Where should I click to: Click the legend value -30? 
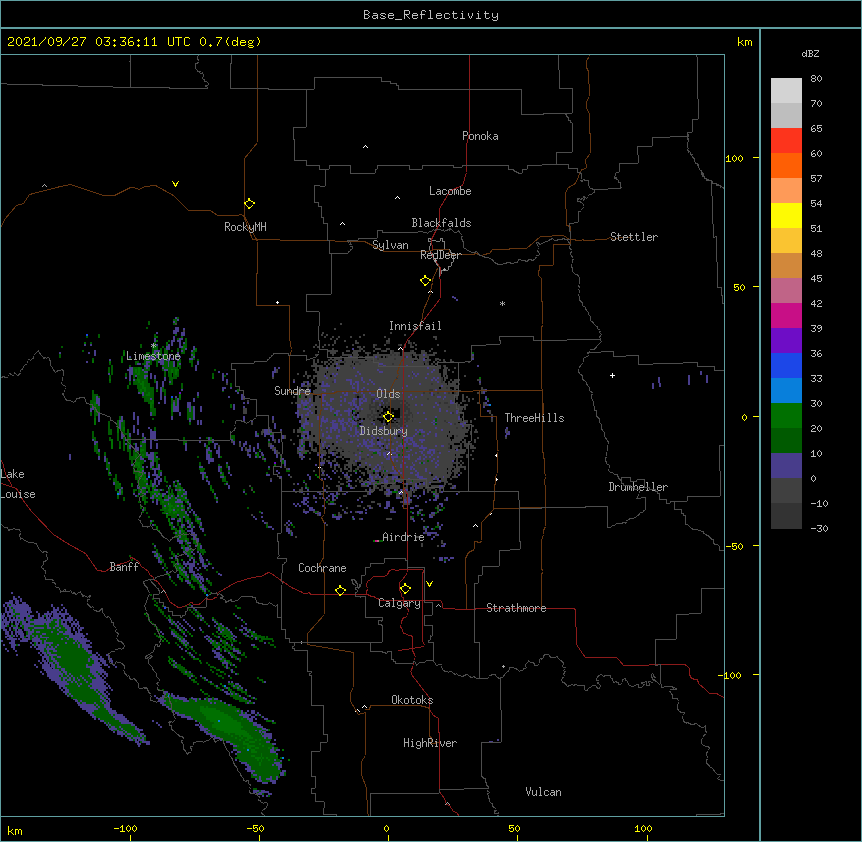819,528
